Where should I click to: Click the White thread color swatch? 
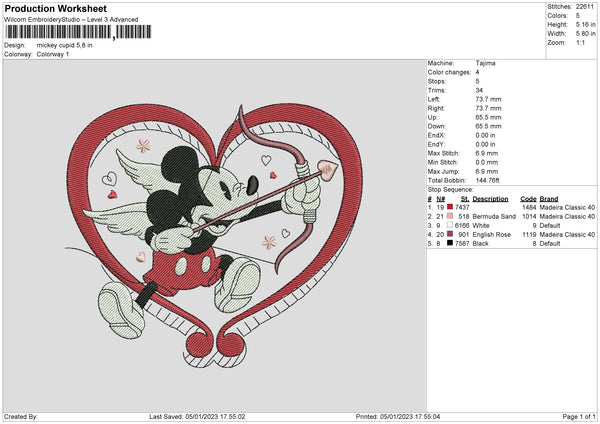pyautogui.click(x=450, y=225)
